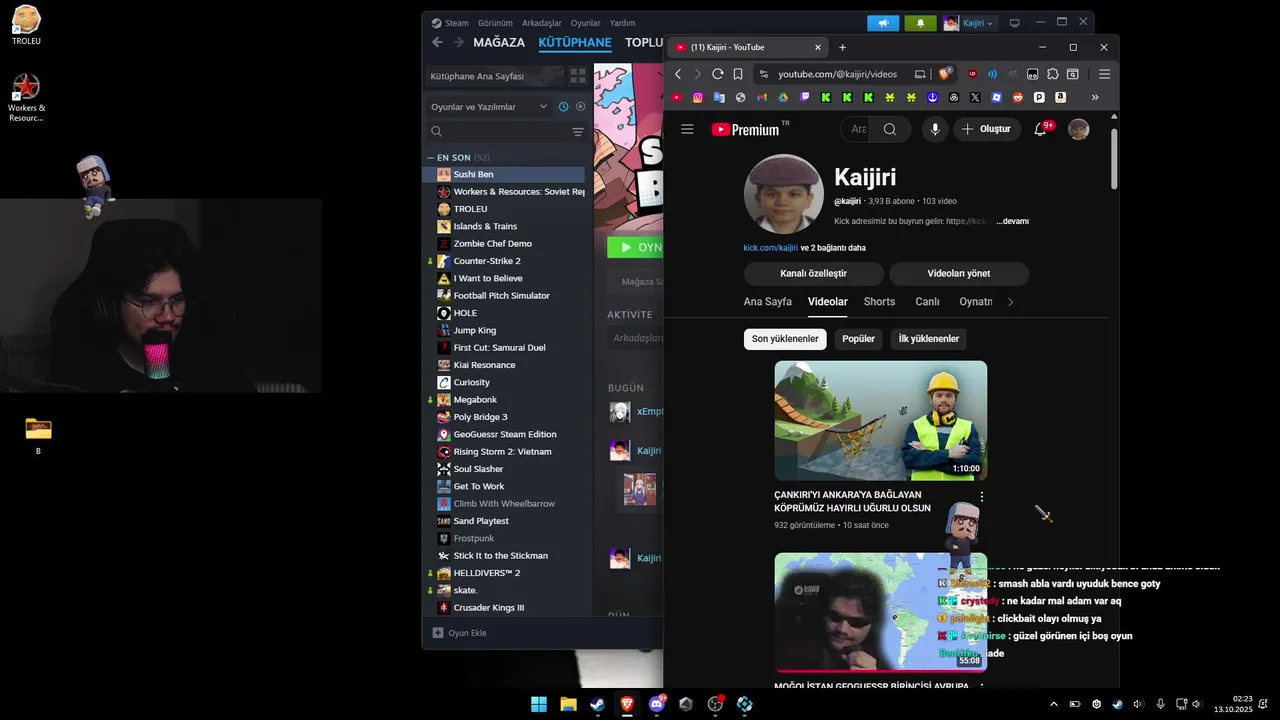Open a new browser tab with plus
1280x720 pixels.
(x=842, y=47)
